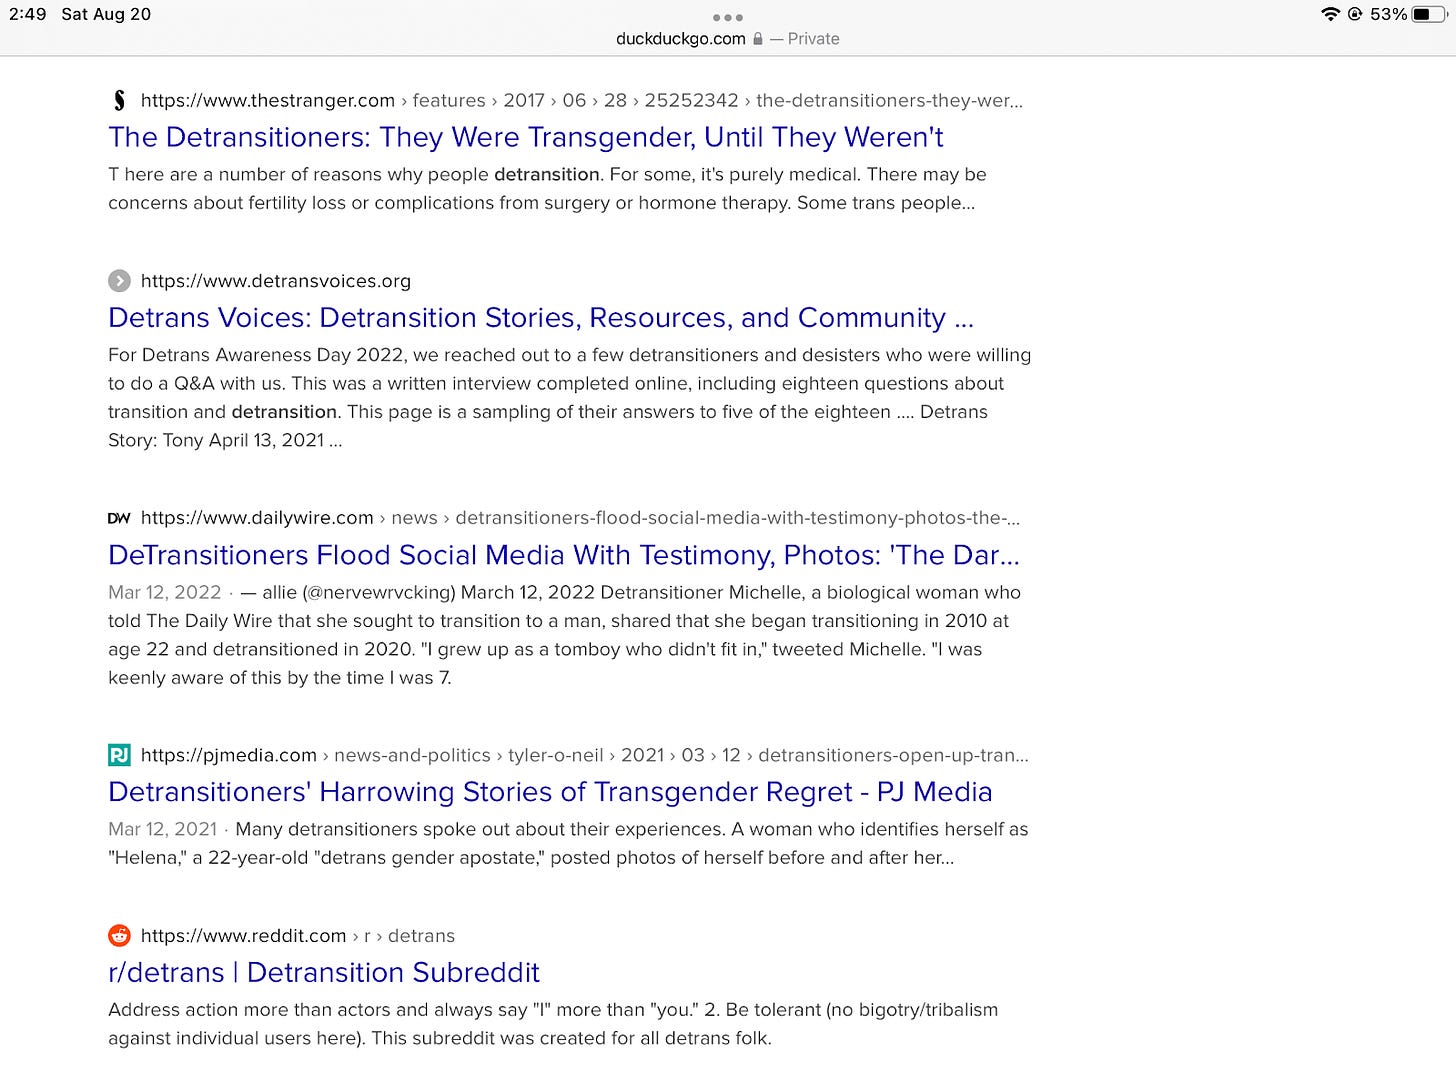Viewport: 1456px width, 1092px height.
Task: Open Detrans Voices result title link
Action: [541, 318]
